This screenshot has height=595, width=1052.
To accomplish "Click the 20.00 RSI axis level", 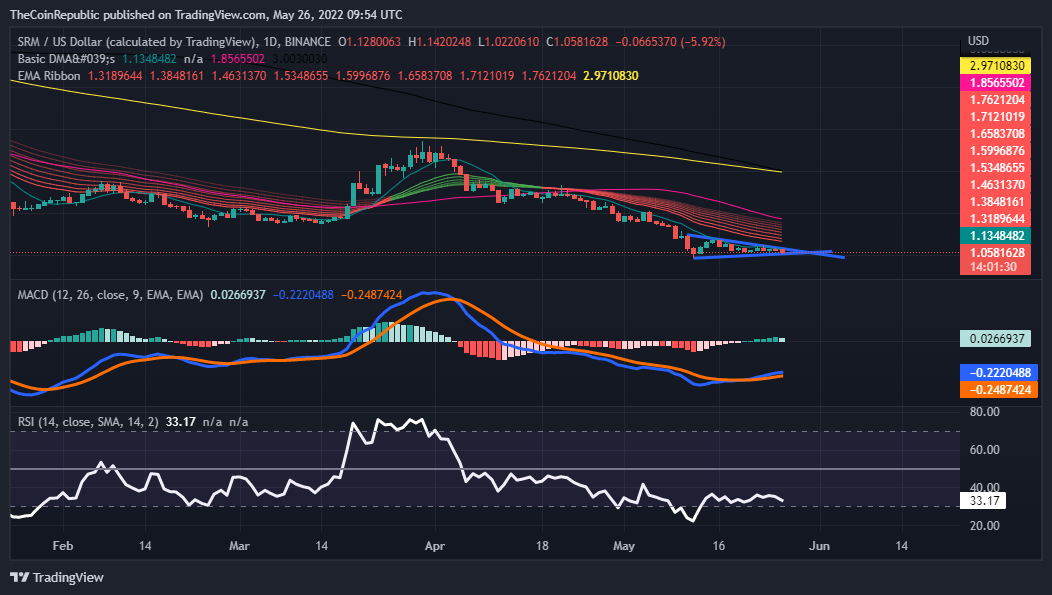I will click(984, 525).
